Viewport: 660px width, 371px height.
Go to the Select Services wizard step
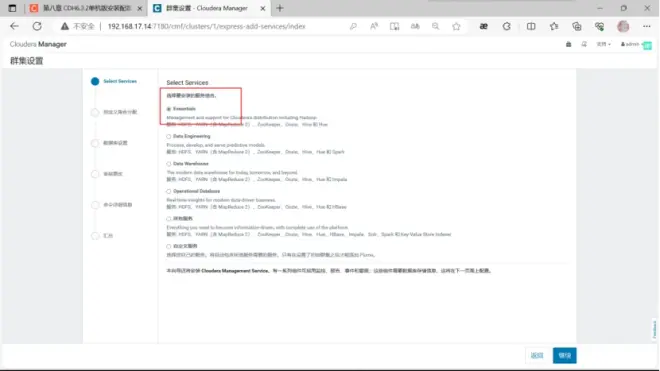click(120, 81)
